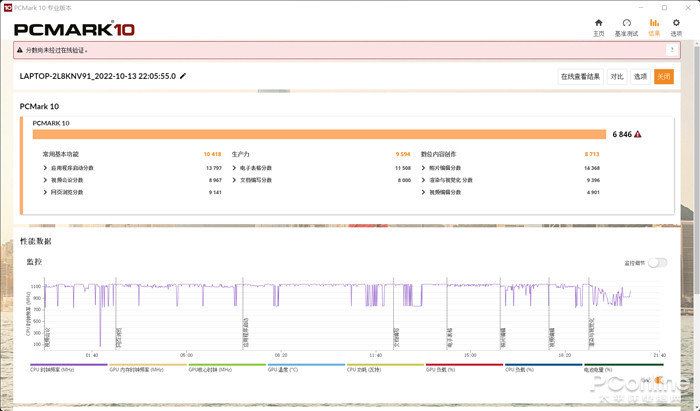Click the orange PCMark 10 score bar
Screen dimensions: 700x411
(319, 134)
